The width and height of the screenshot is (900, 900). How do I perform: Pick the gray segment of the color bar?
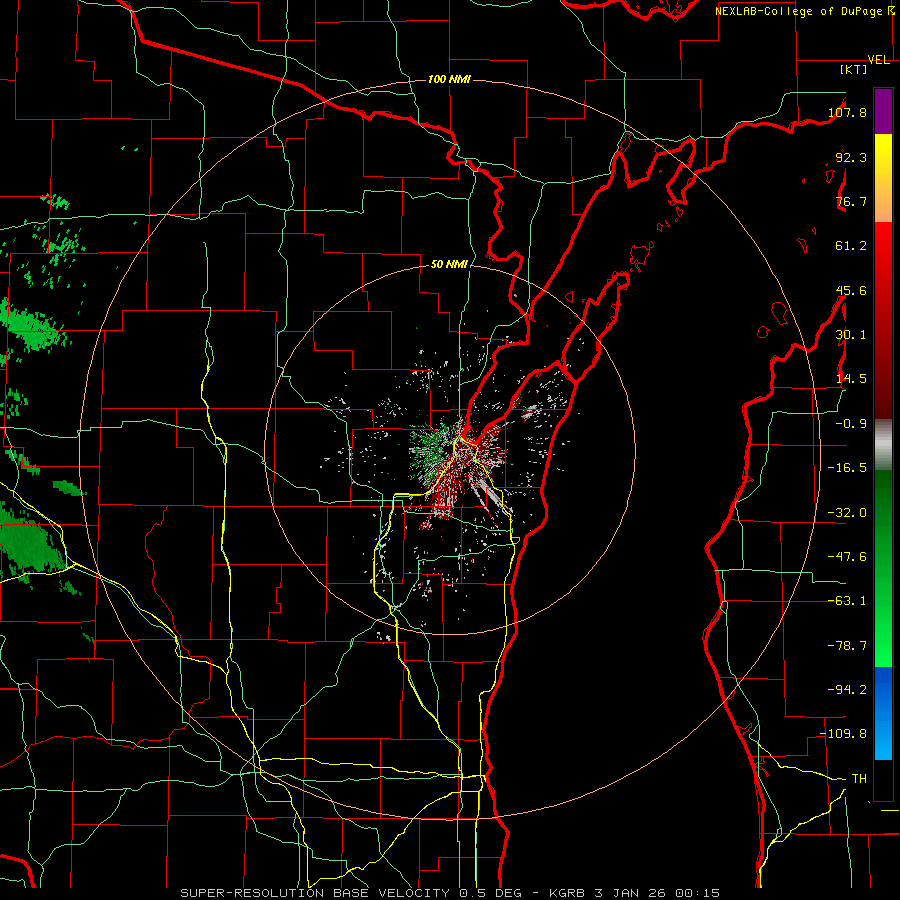pos(883,445)
